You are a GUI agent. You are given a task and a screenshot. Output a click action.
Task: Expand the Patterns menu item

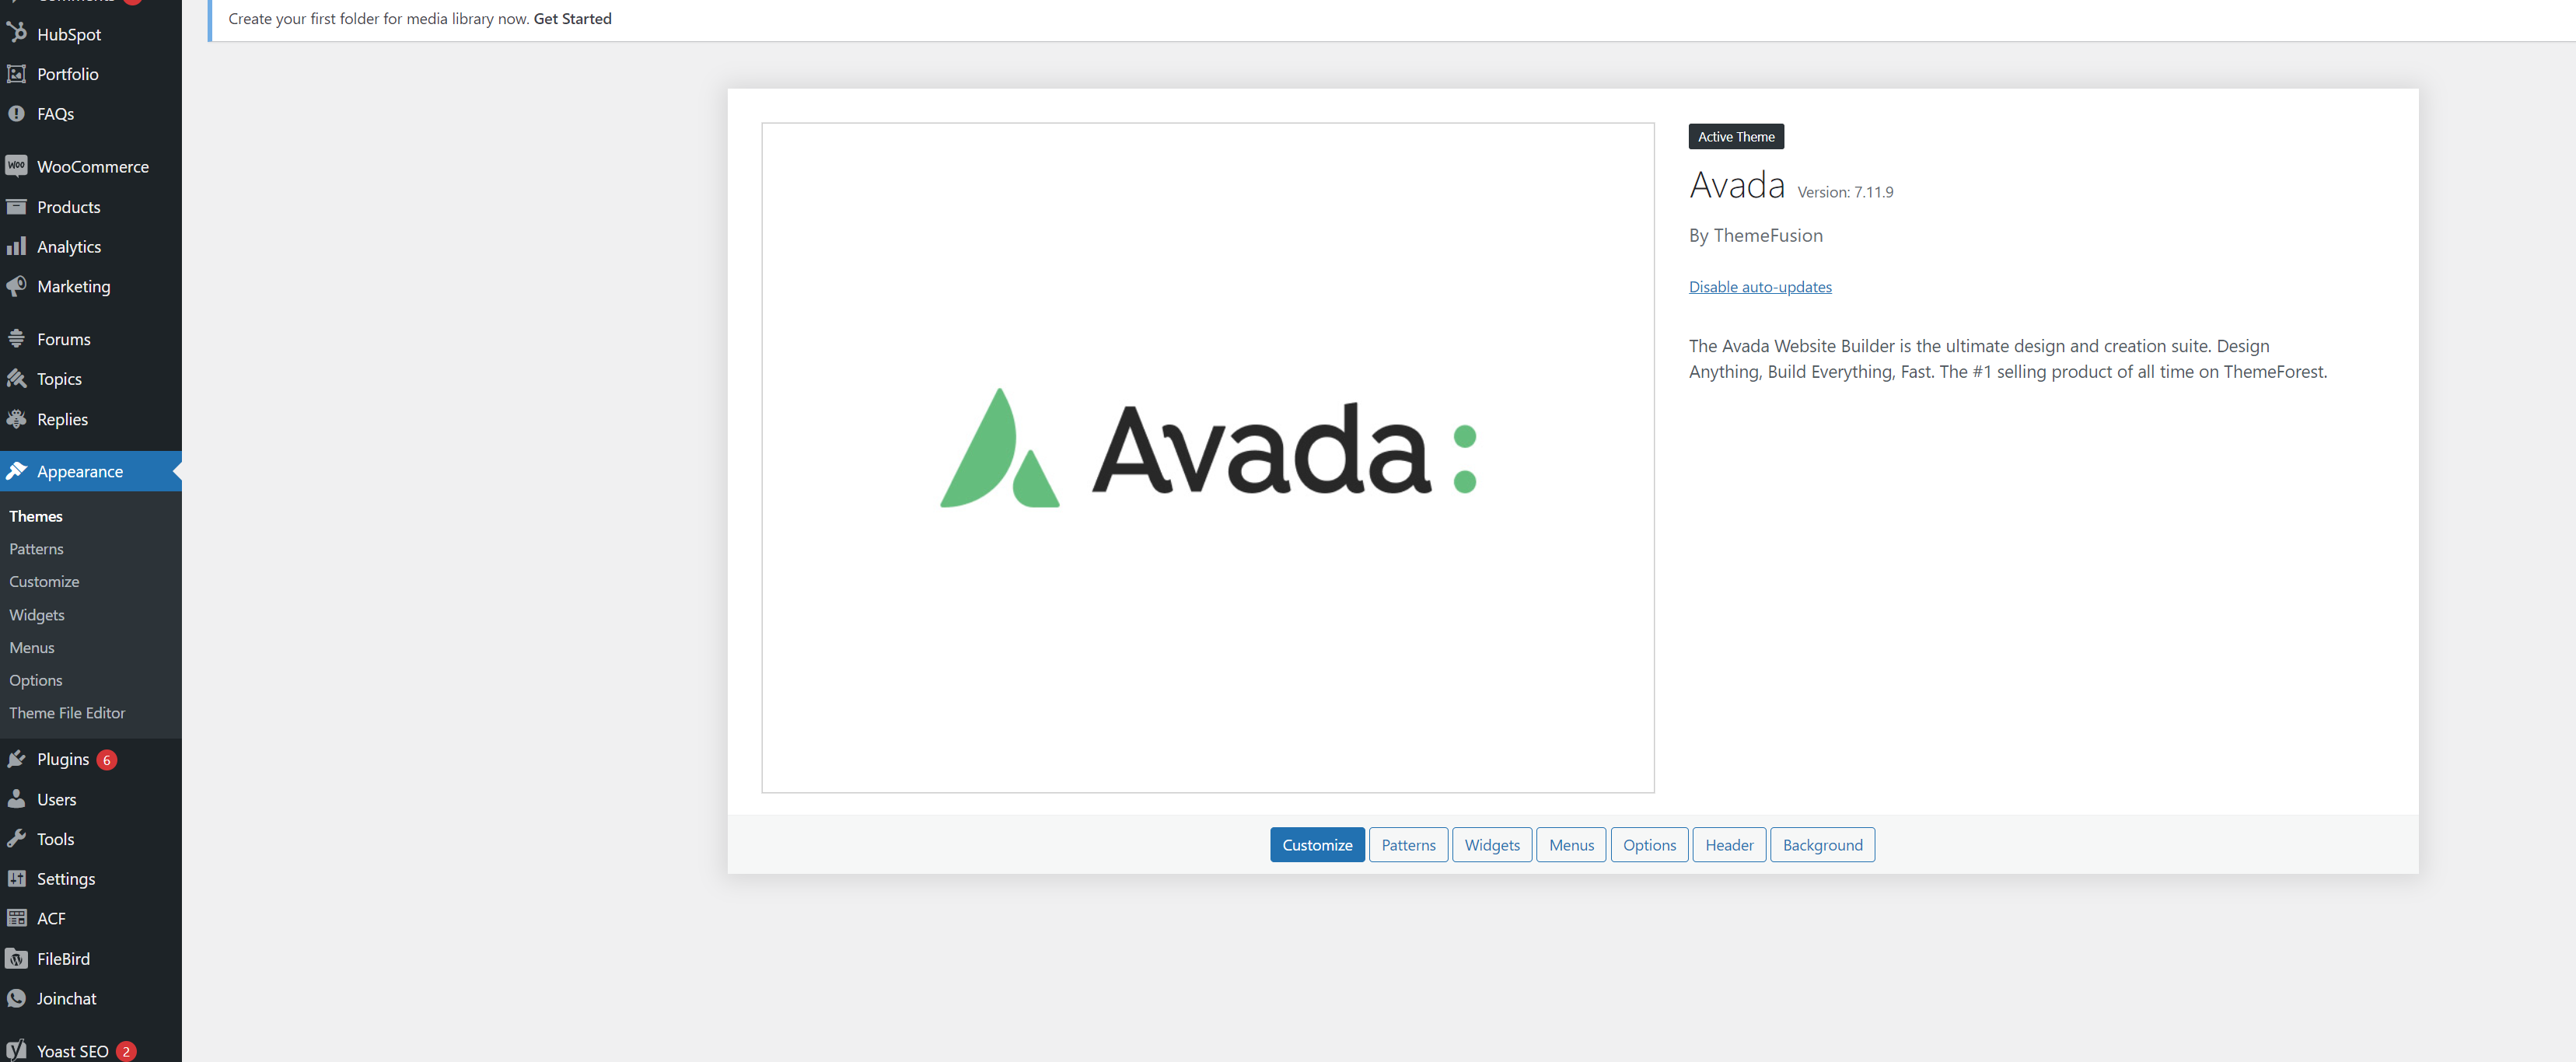click(36, 548)
